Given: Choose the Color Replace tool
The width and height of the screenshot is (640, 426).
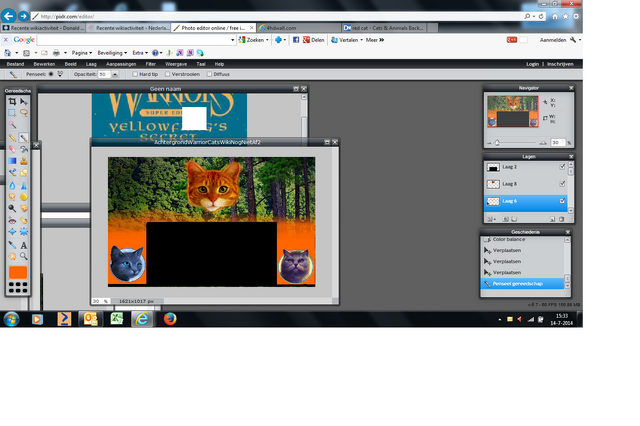Looking at the screenshot, I should click(12, 173).
